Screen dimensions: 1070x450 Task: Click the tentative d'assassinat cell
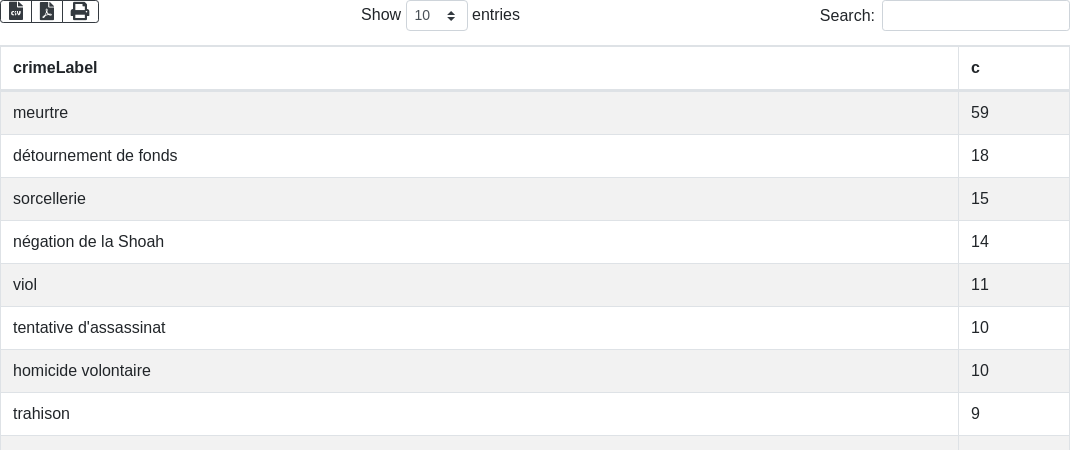point(89,328)
